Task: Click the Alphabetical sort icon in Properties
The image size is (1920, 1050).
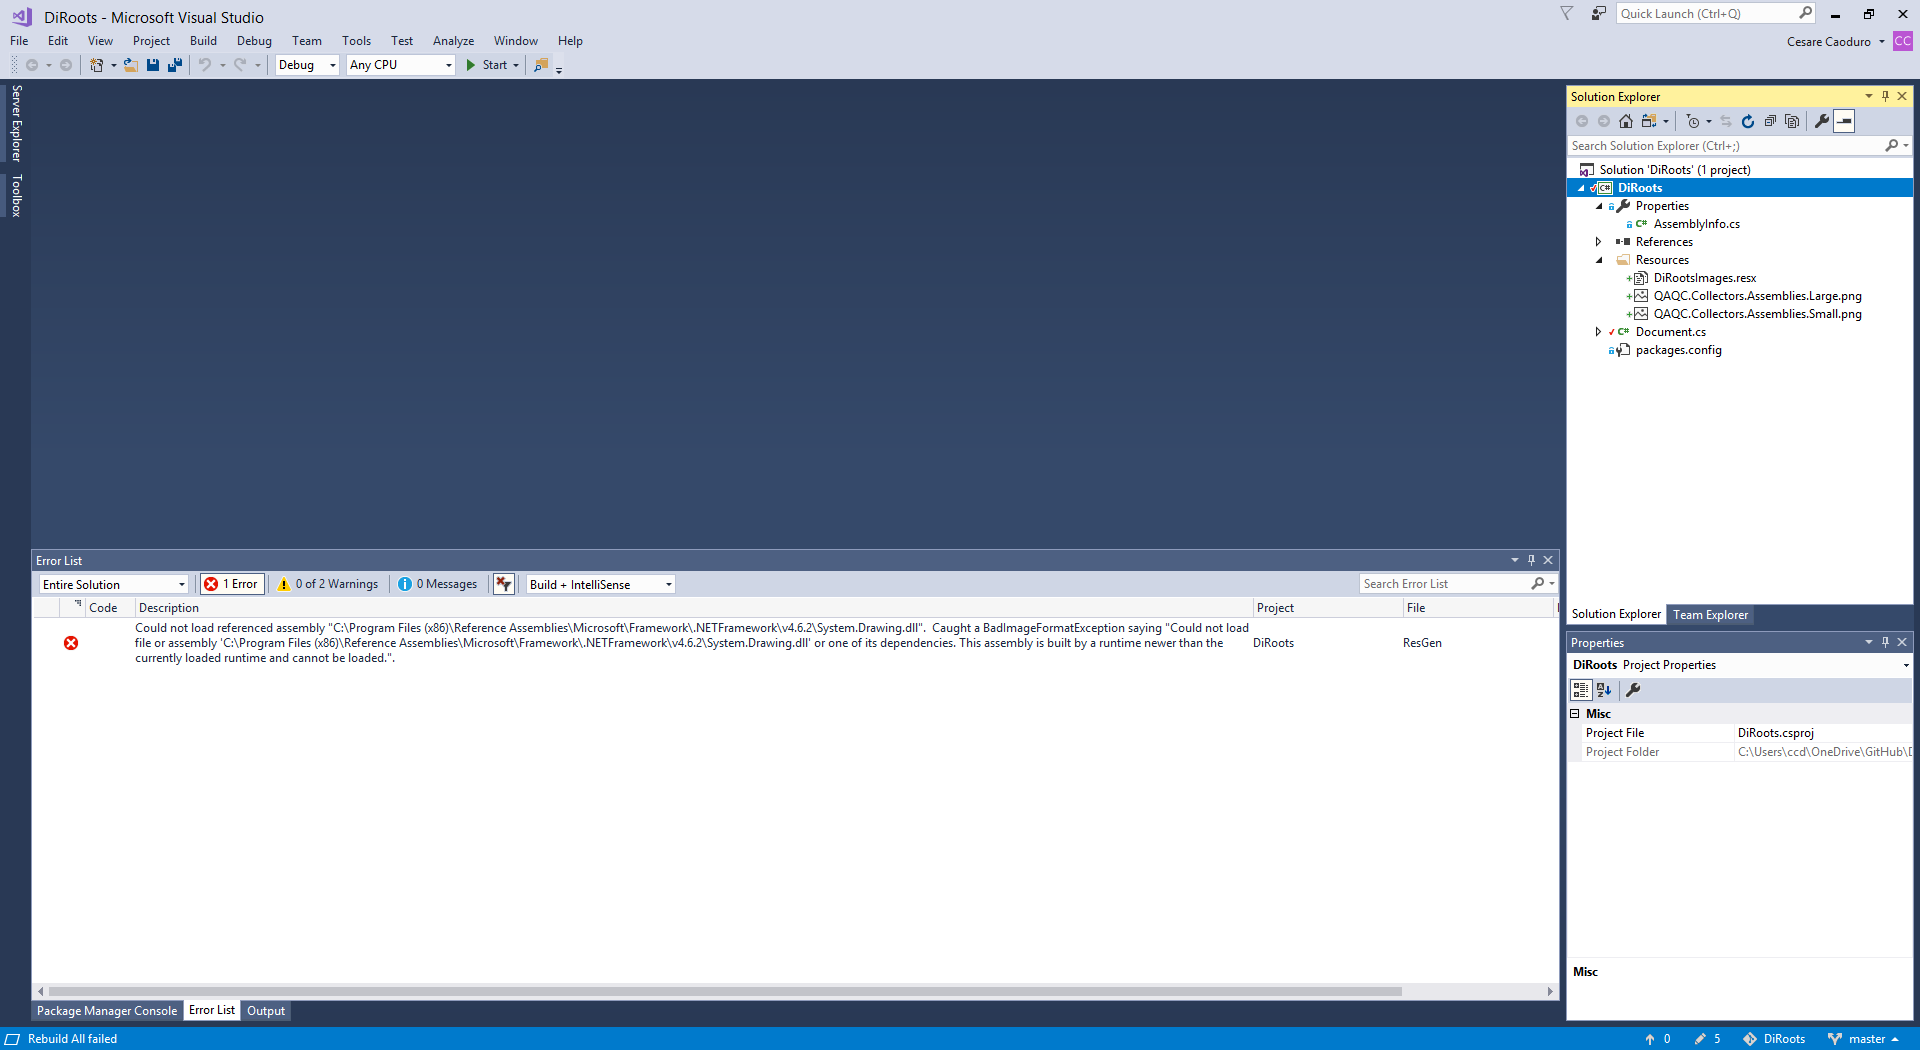Action: (x=1604, y=690)
